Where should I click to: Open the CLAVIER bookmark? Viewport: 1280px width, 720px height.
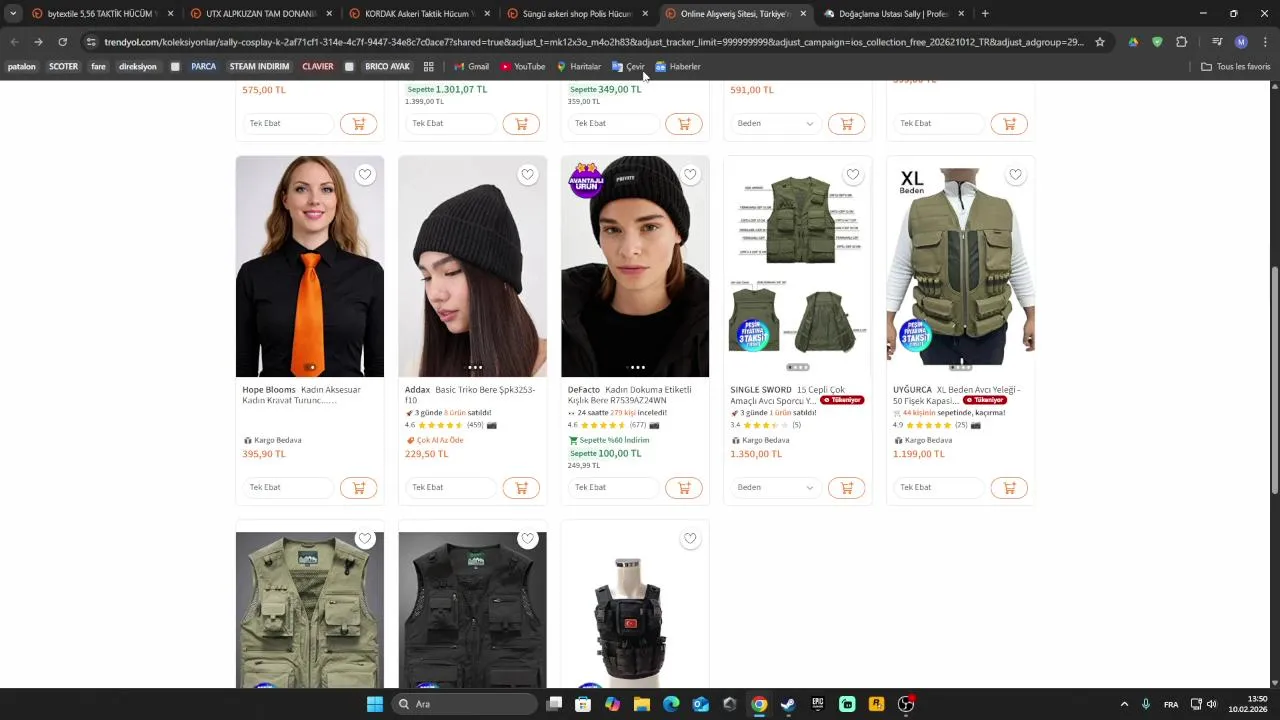(318, 67)
